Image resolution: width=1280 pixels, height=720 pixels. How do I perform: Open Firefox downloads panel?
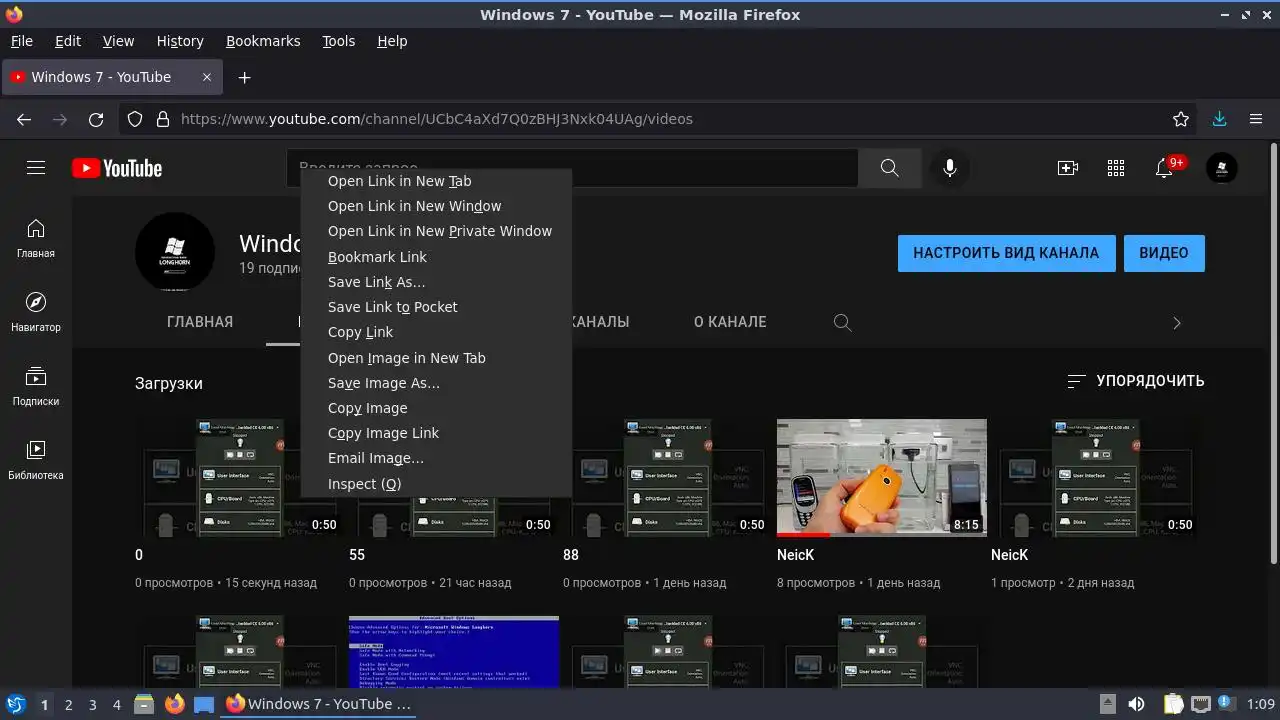point(1219,119)
